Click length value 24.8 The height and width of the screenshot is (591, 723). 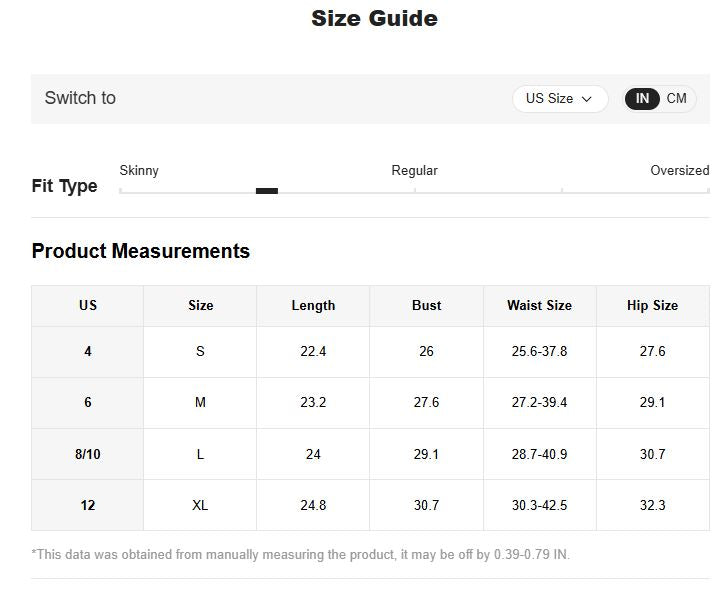pos(313,505)
